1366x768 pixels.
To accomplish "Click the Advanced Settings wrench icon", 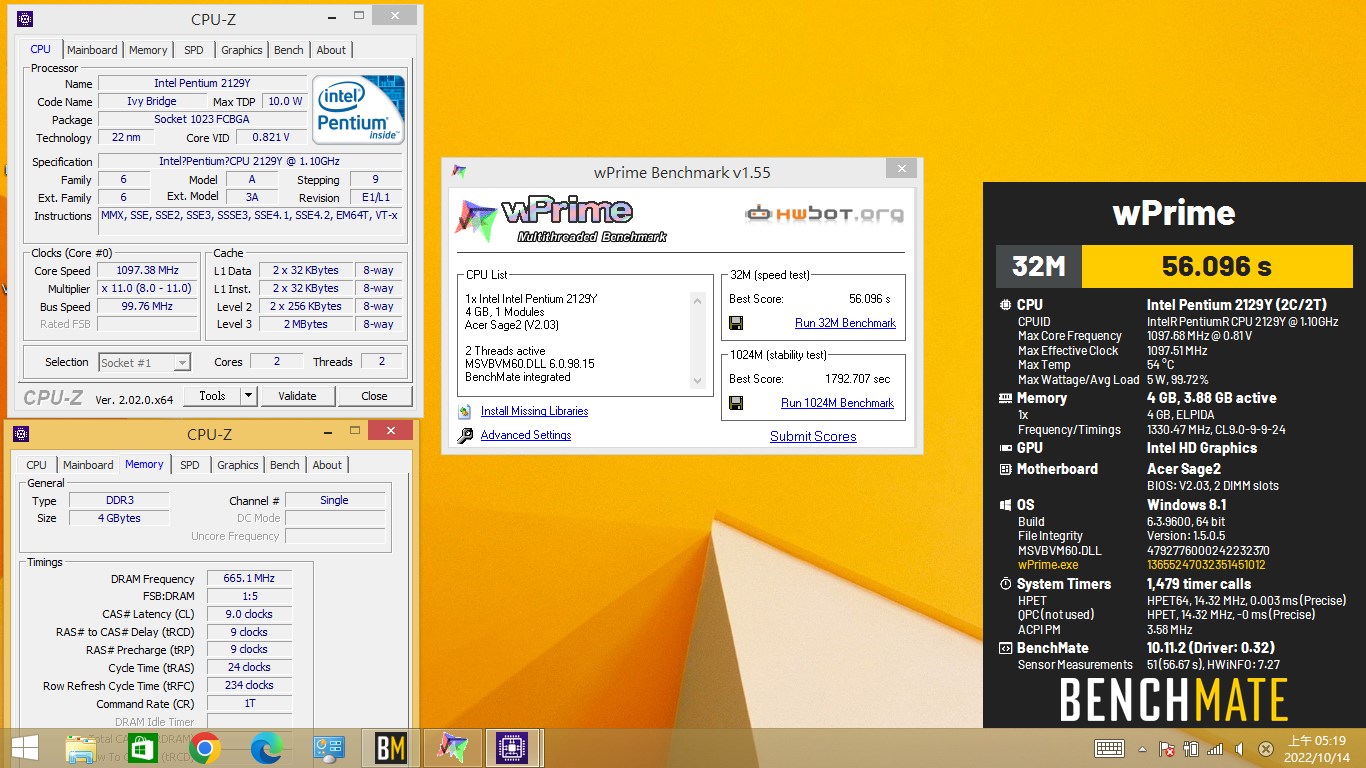I will [x=465, y=435].
